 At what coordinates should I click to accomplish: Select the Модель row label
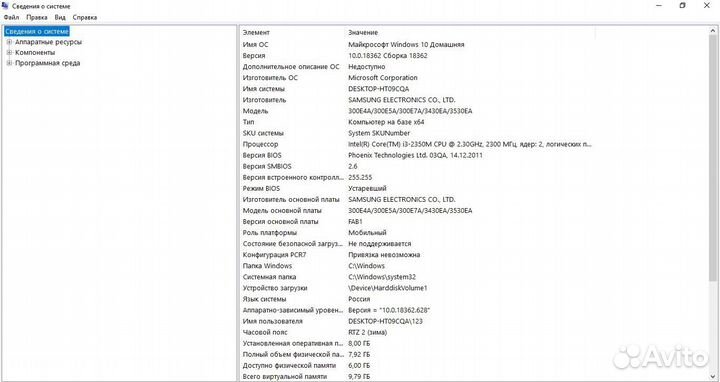pos(255,111)
